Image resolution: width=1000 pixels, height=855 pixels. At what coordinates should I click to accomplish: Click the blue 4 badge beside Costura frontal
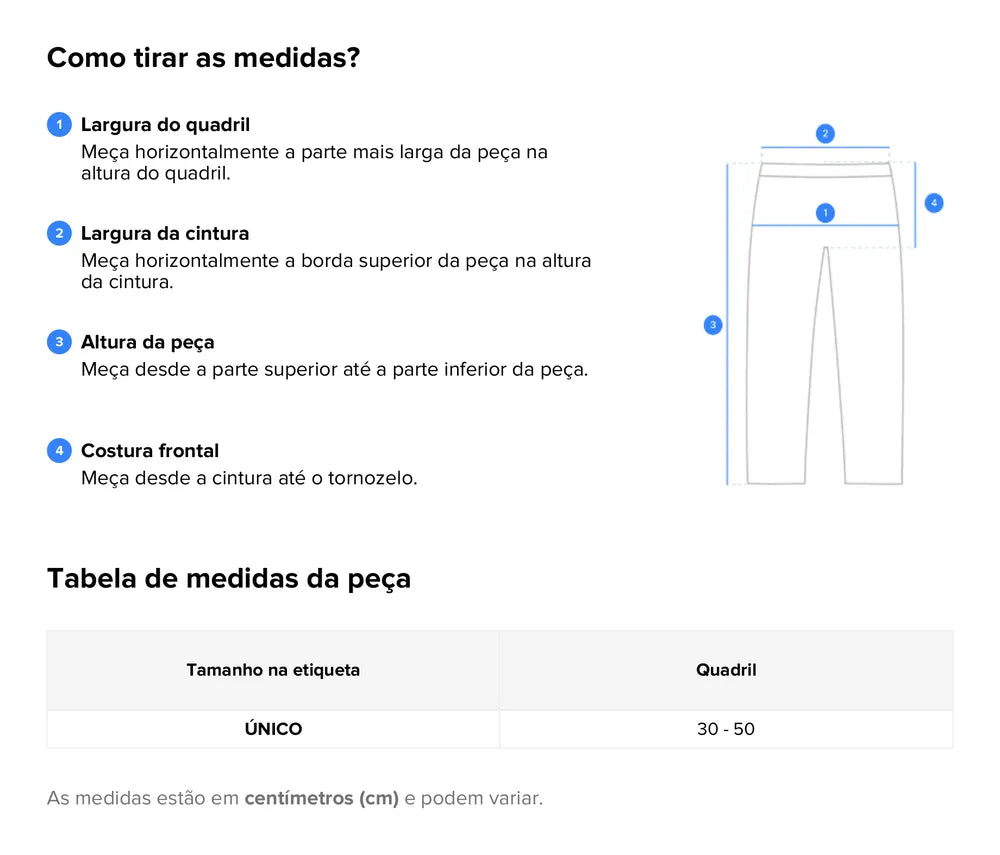coord(59,450)
